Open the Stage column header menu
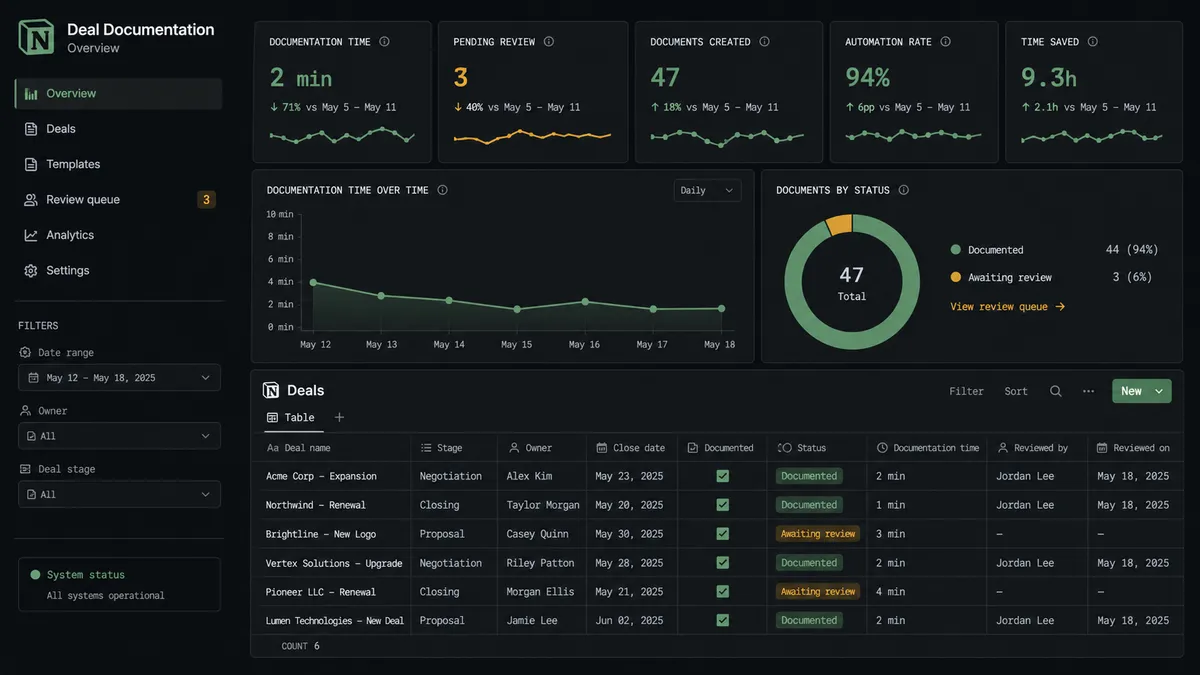Image resolution: width=1200 pixels, height=675 pixels. (453, 448)
